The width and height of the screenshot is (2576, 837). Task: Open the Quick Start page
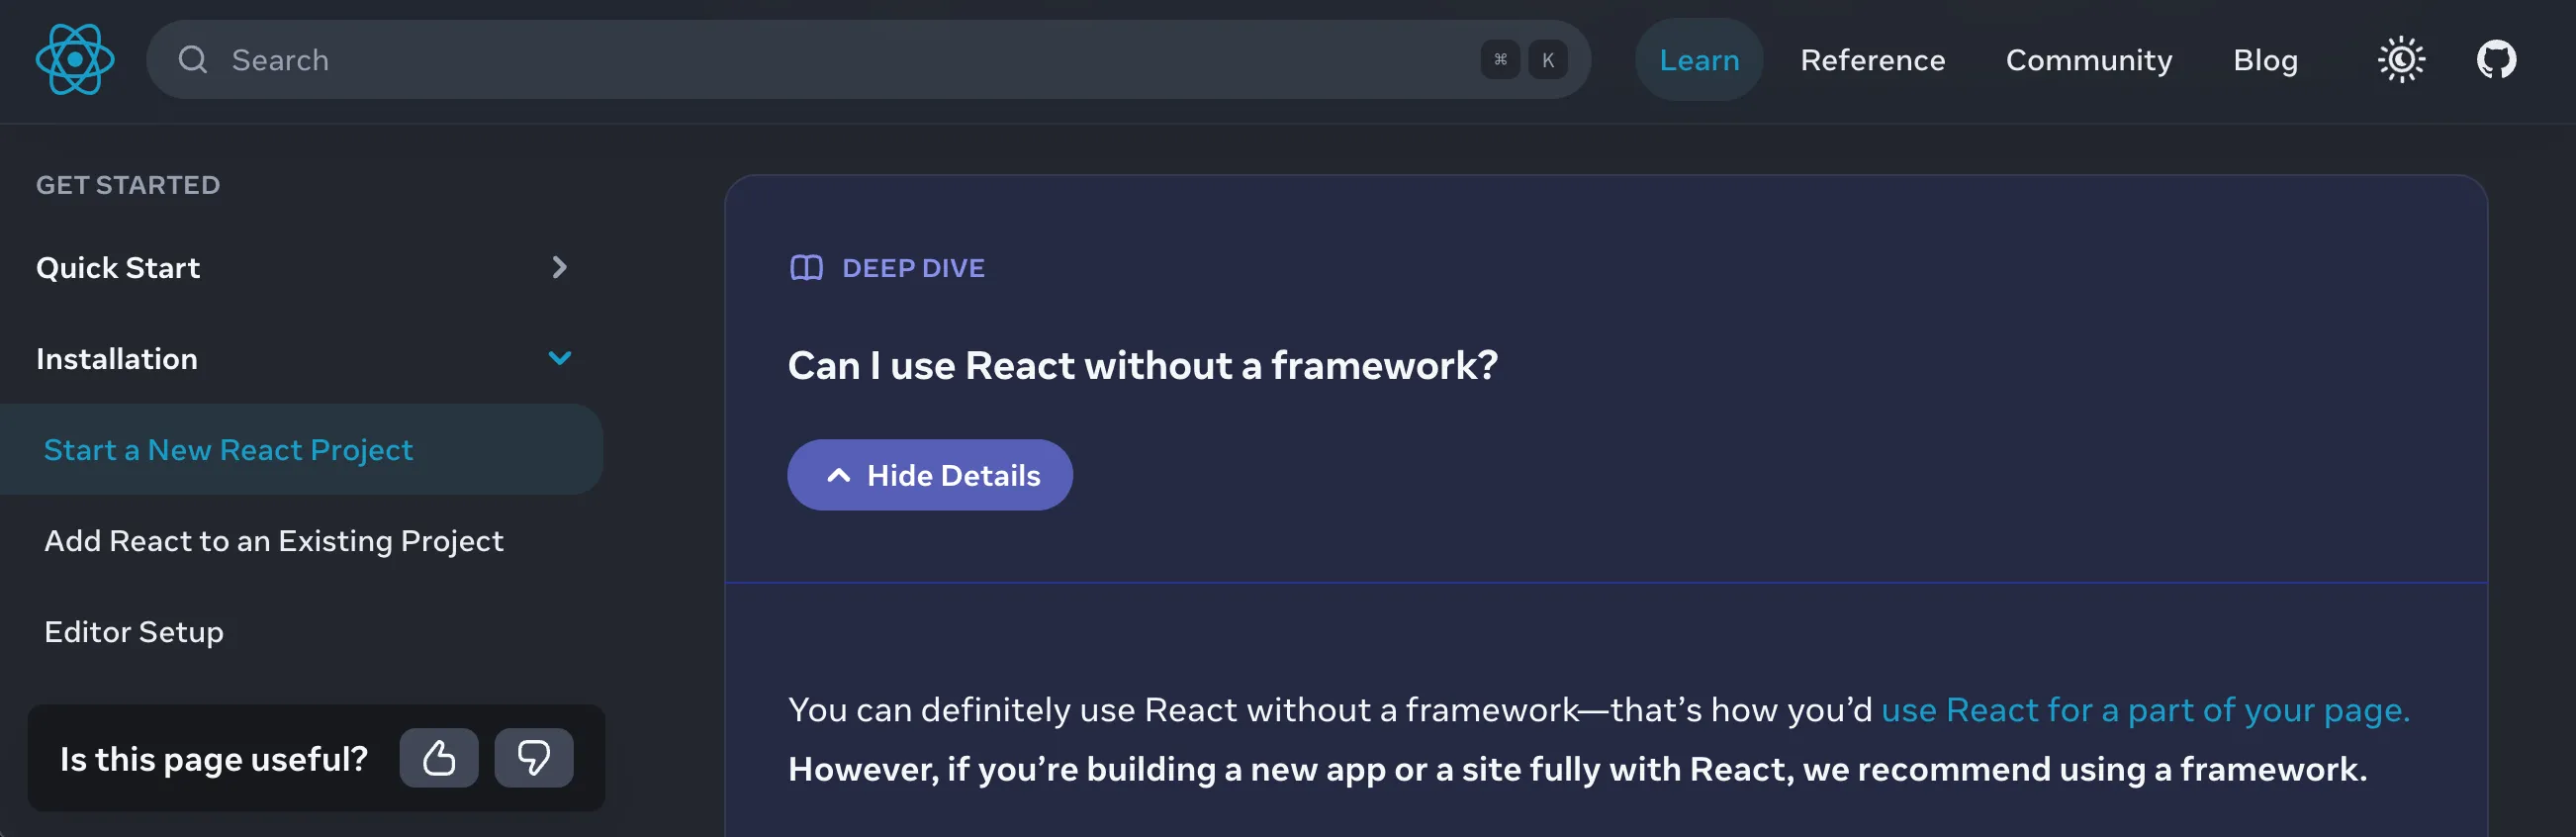[x=118, y=268]
